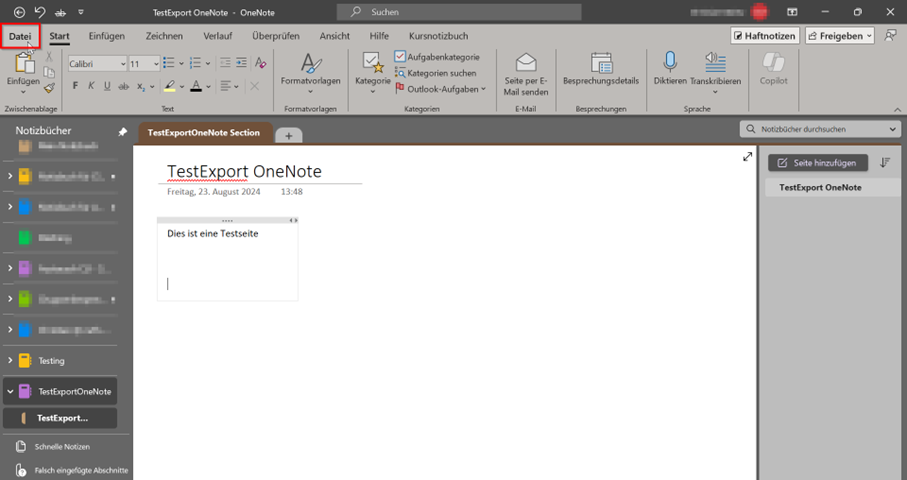Insert a bulleted list

tap(168, 63)
